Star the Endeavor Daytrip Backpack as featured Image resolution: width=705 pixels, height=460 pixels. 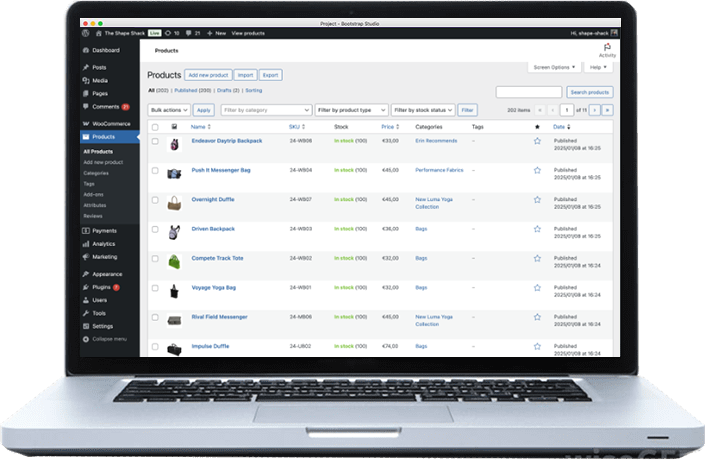click(x=537, y=142)
